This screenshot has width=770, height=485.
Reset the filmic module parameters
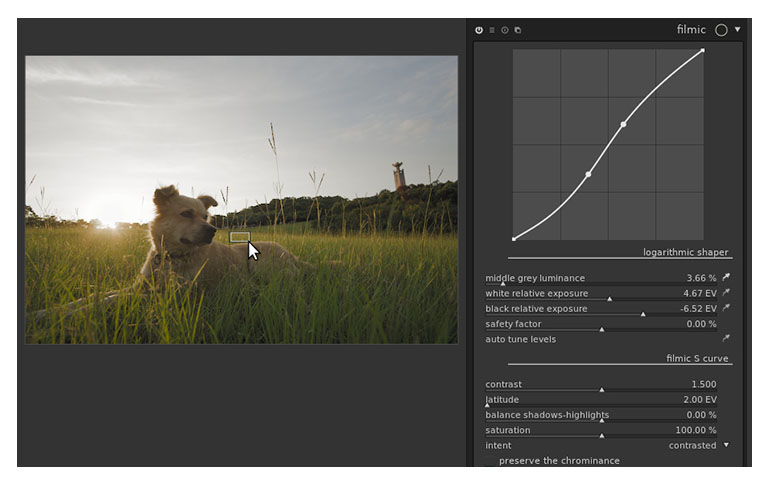[504, 30]
